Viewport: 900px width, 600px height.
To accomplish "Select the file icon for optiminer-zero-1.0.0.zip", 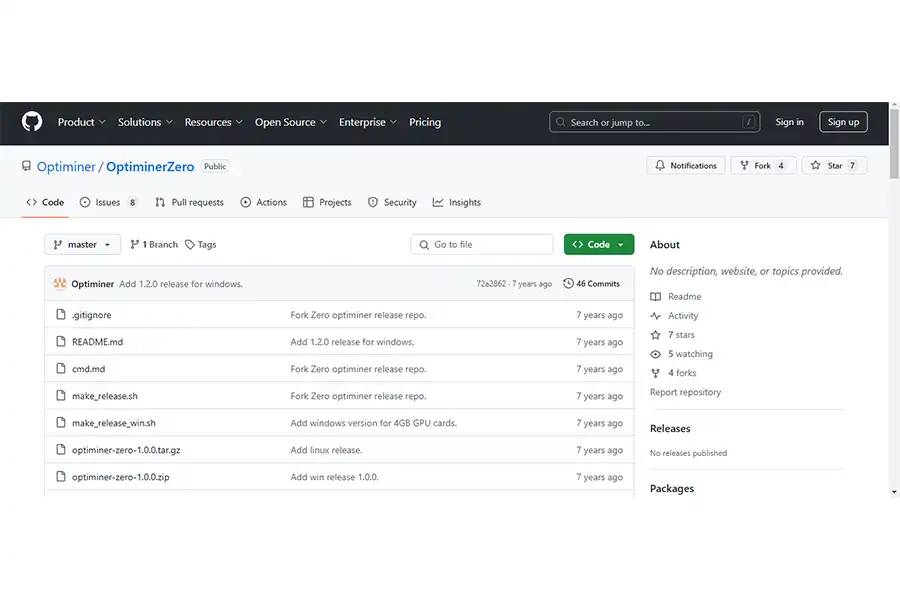I will tap(61, 476).
